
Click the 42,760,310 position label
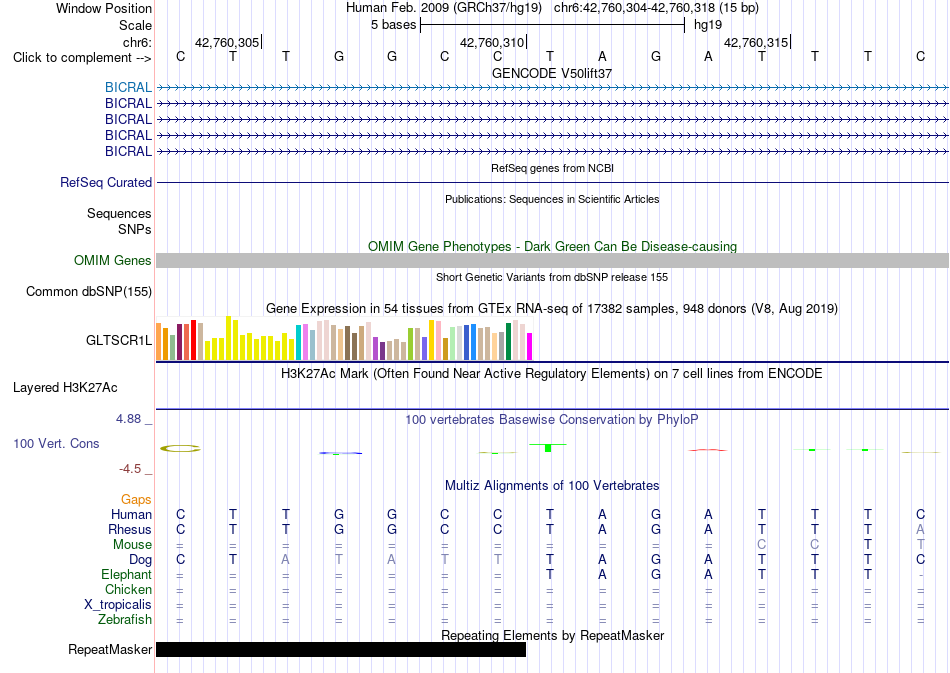(492, 42)
